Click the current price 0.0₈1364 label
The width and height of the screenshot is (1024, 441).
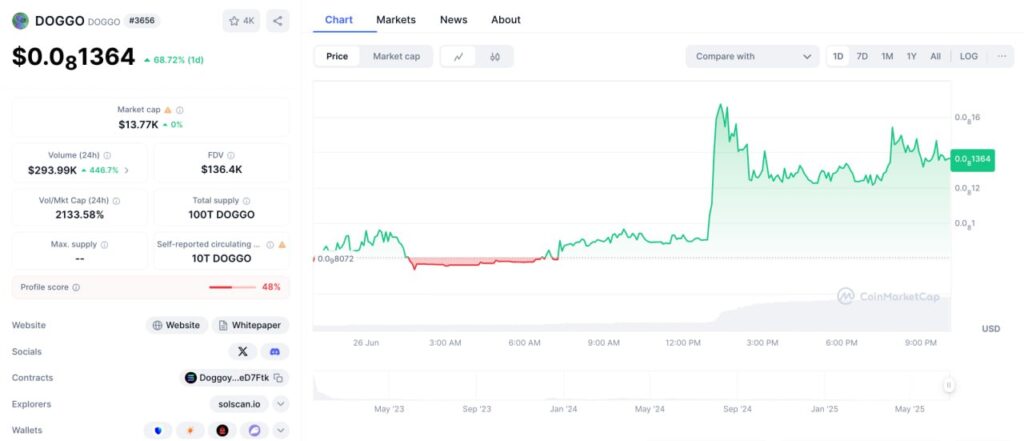(972, 159)
